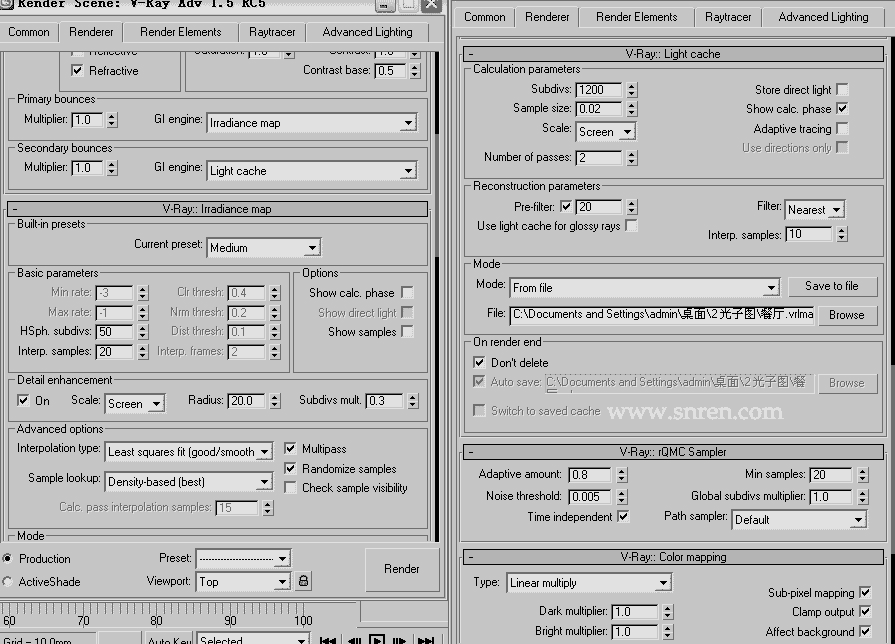Collapse the V-Ray:: rQMC Sampler rollout
The height and width of the screenshot is (644, 895).
673,452
